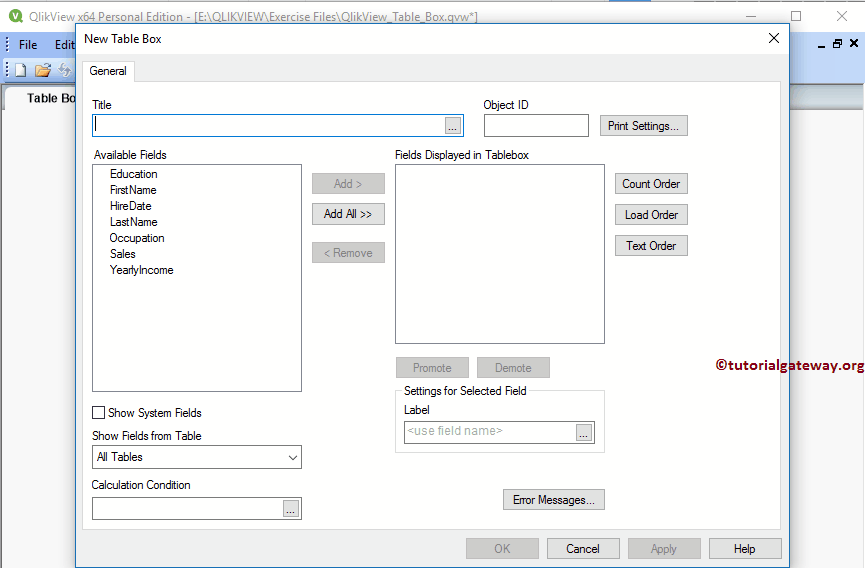Close the inner document window
The height and width of the screenshot is (568, 865).
coord(854,43)
